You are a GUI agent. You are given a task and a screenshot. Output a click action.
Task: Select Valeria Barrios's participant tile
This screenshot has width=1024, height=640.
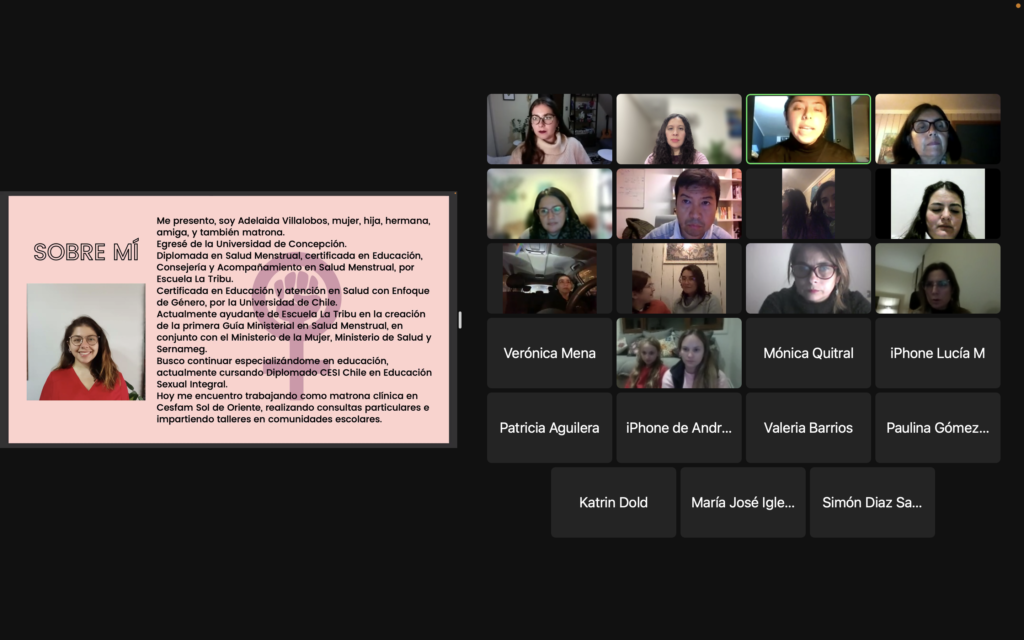point(808,428)
